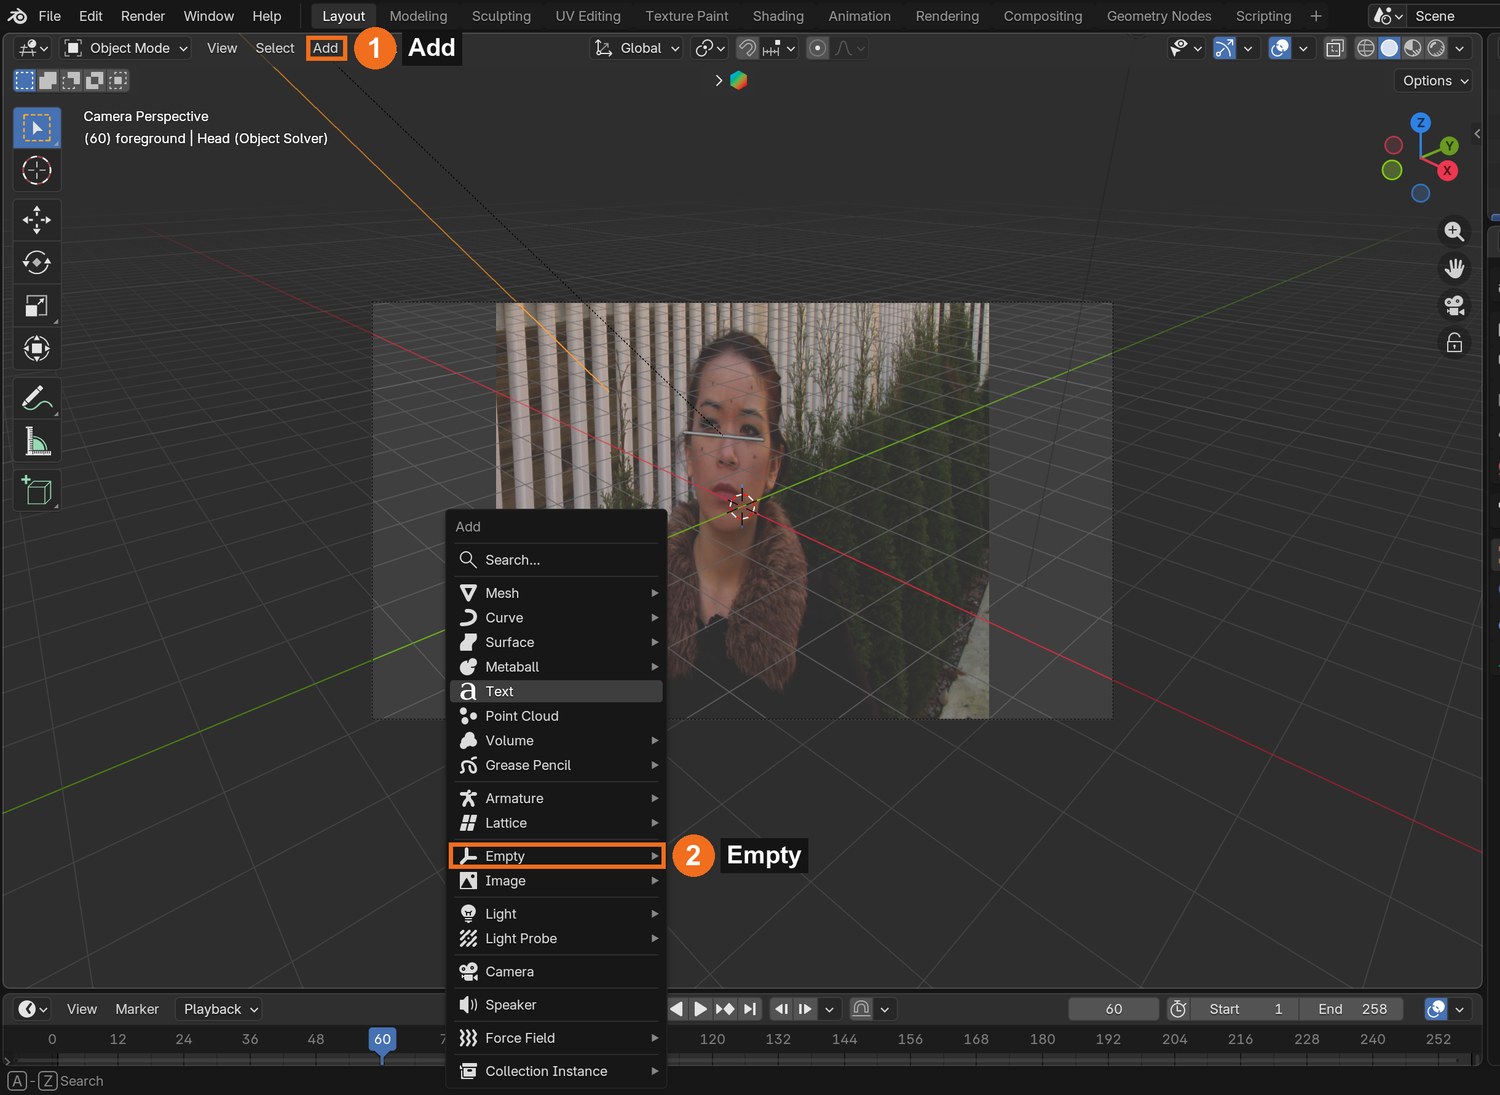Click play animation button

pyautogui.click(x=700, y=1009)
